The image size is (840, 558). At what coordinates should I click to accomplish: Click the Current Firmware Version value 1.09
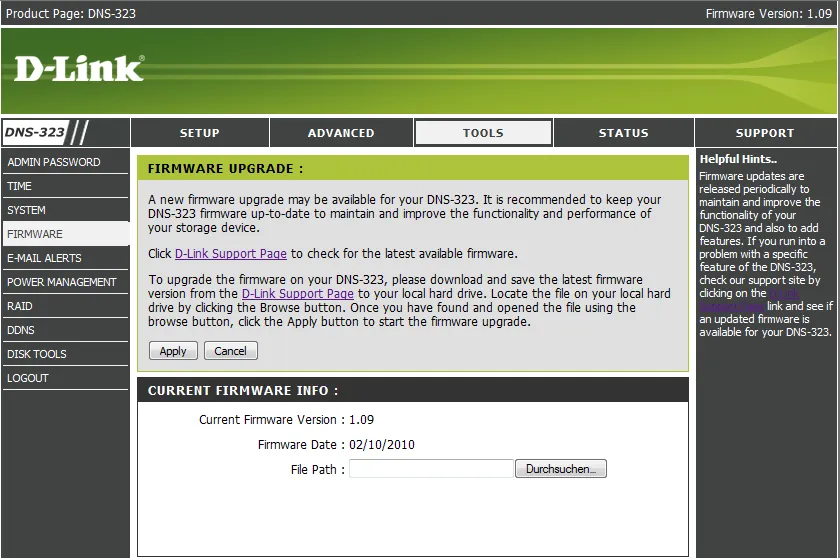click(362, 419)
